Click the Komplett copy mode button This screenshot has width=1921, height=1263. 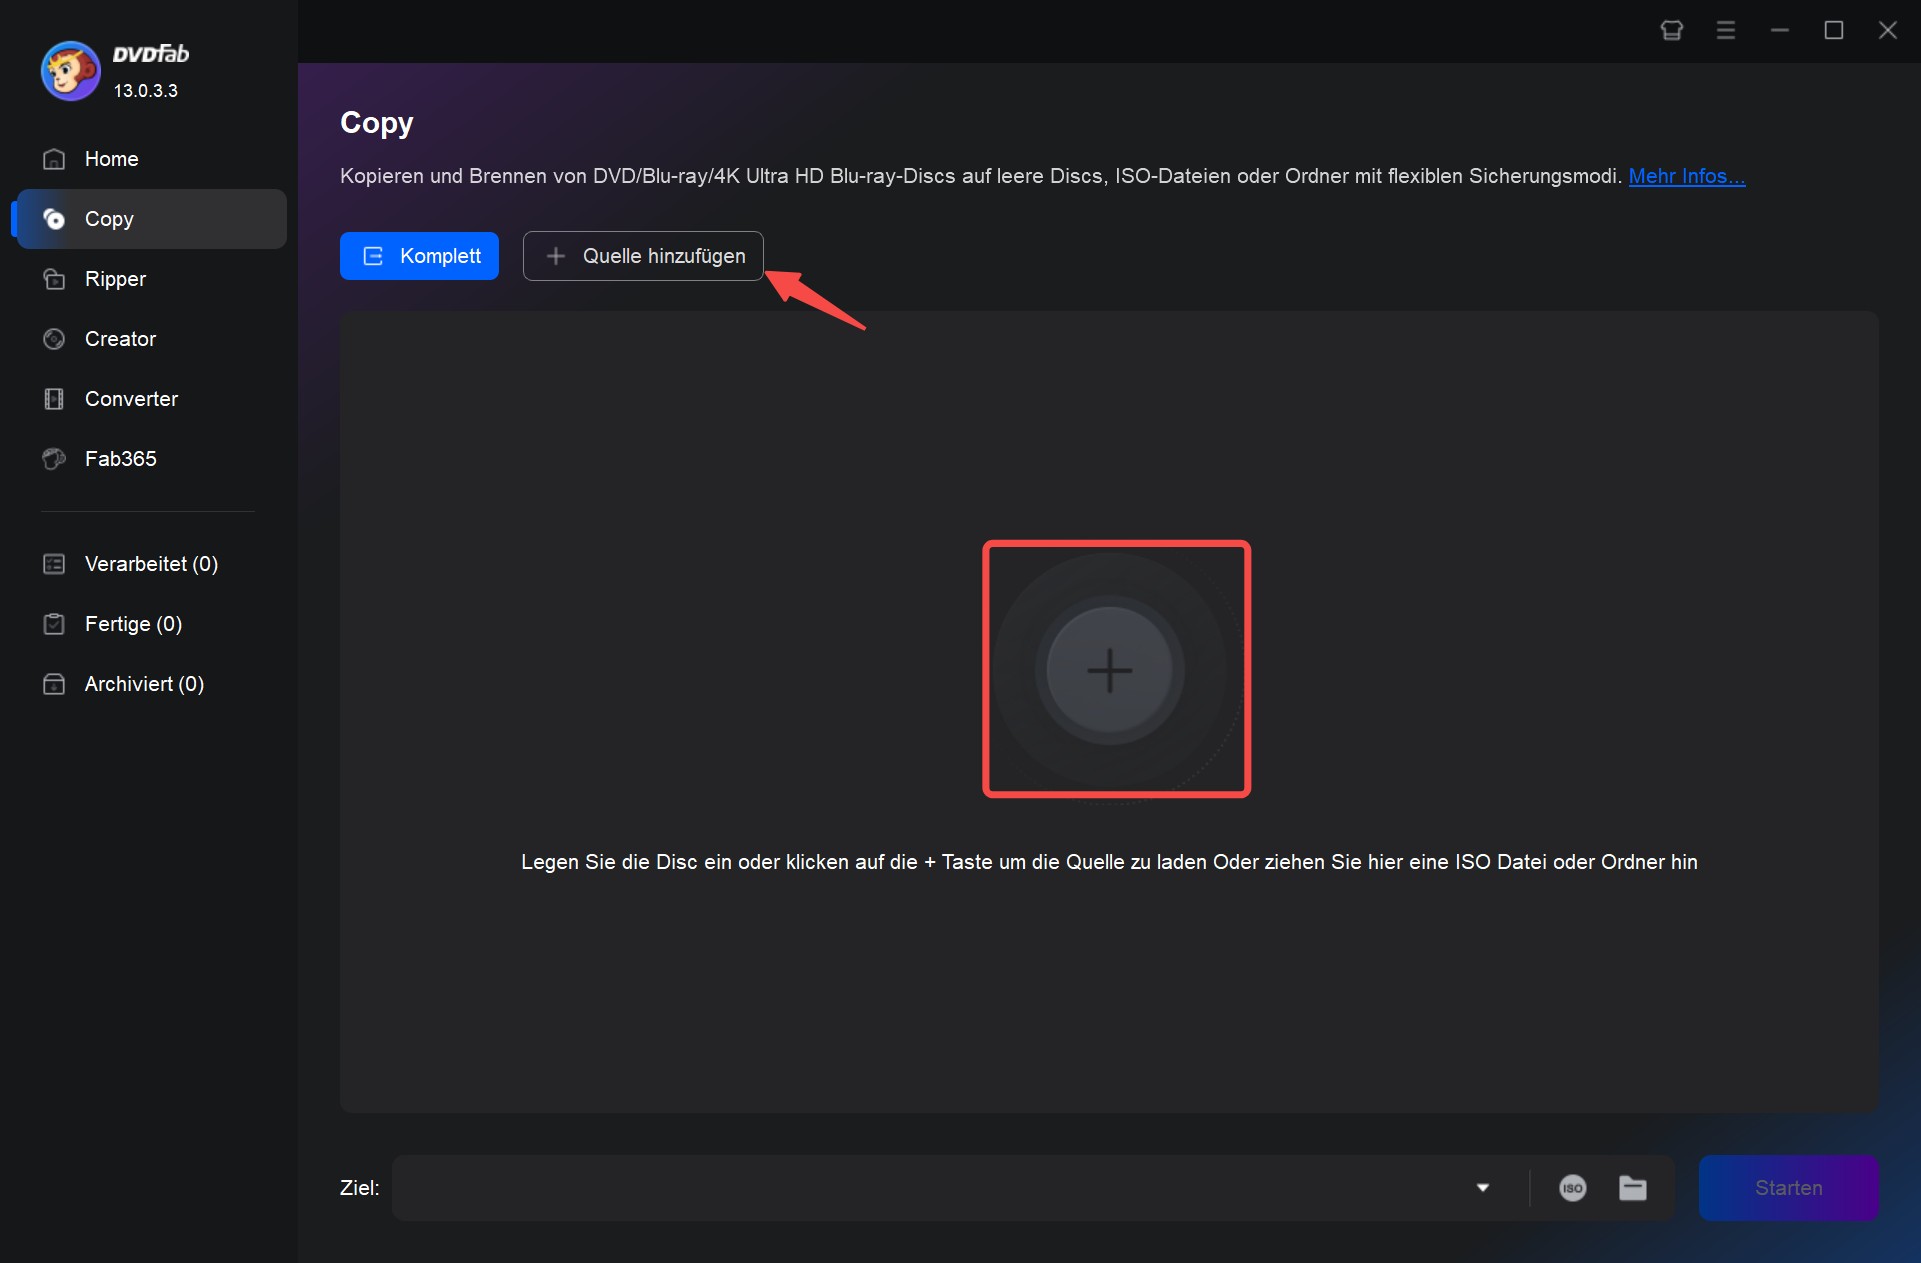(x=421, y=255)
